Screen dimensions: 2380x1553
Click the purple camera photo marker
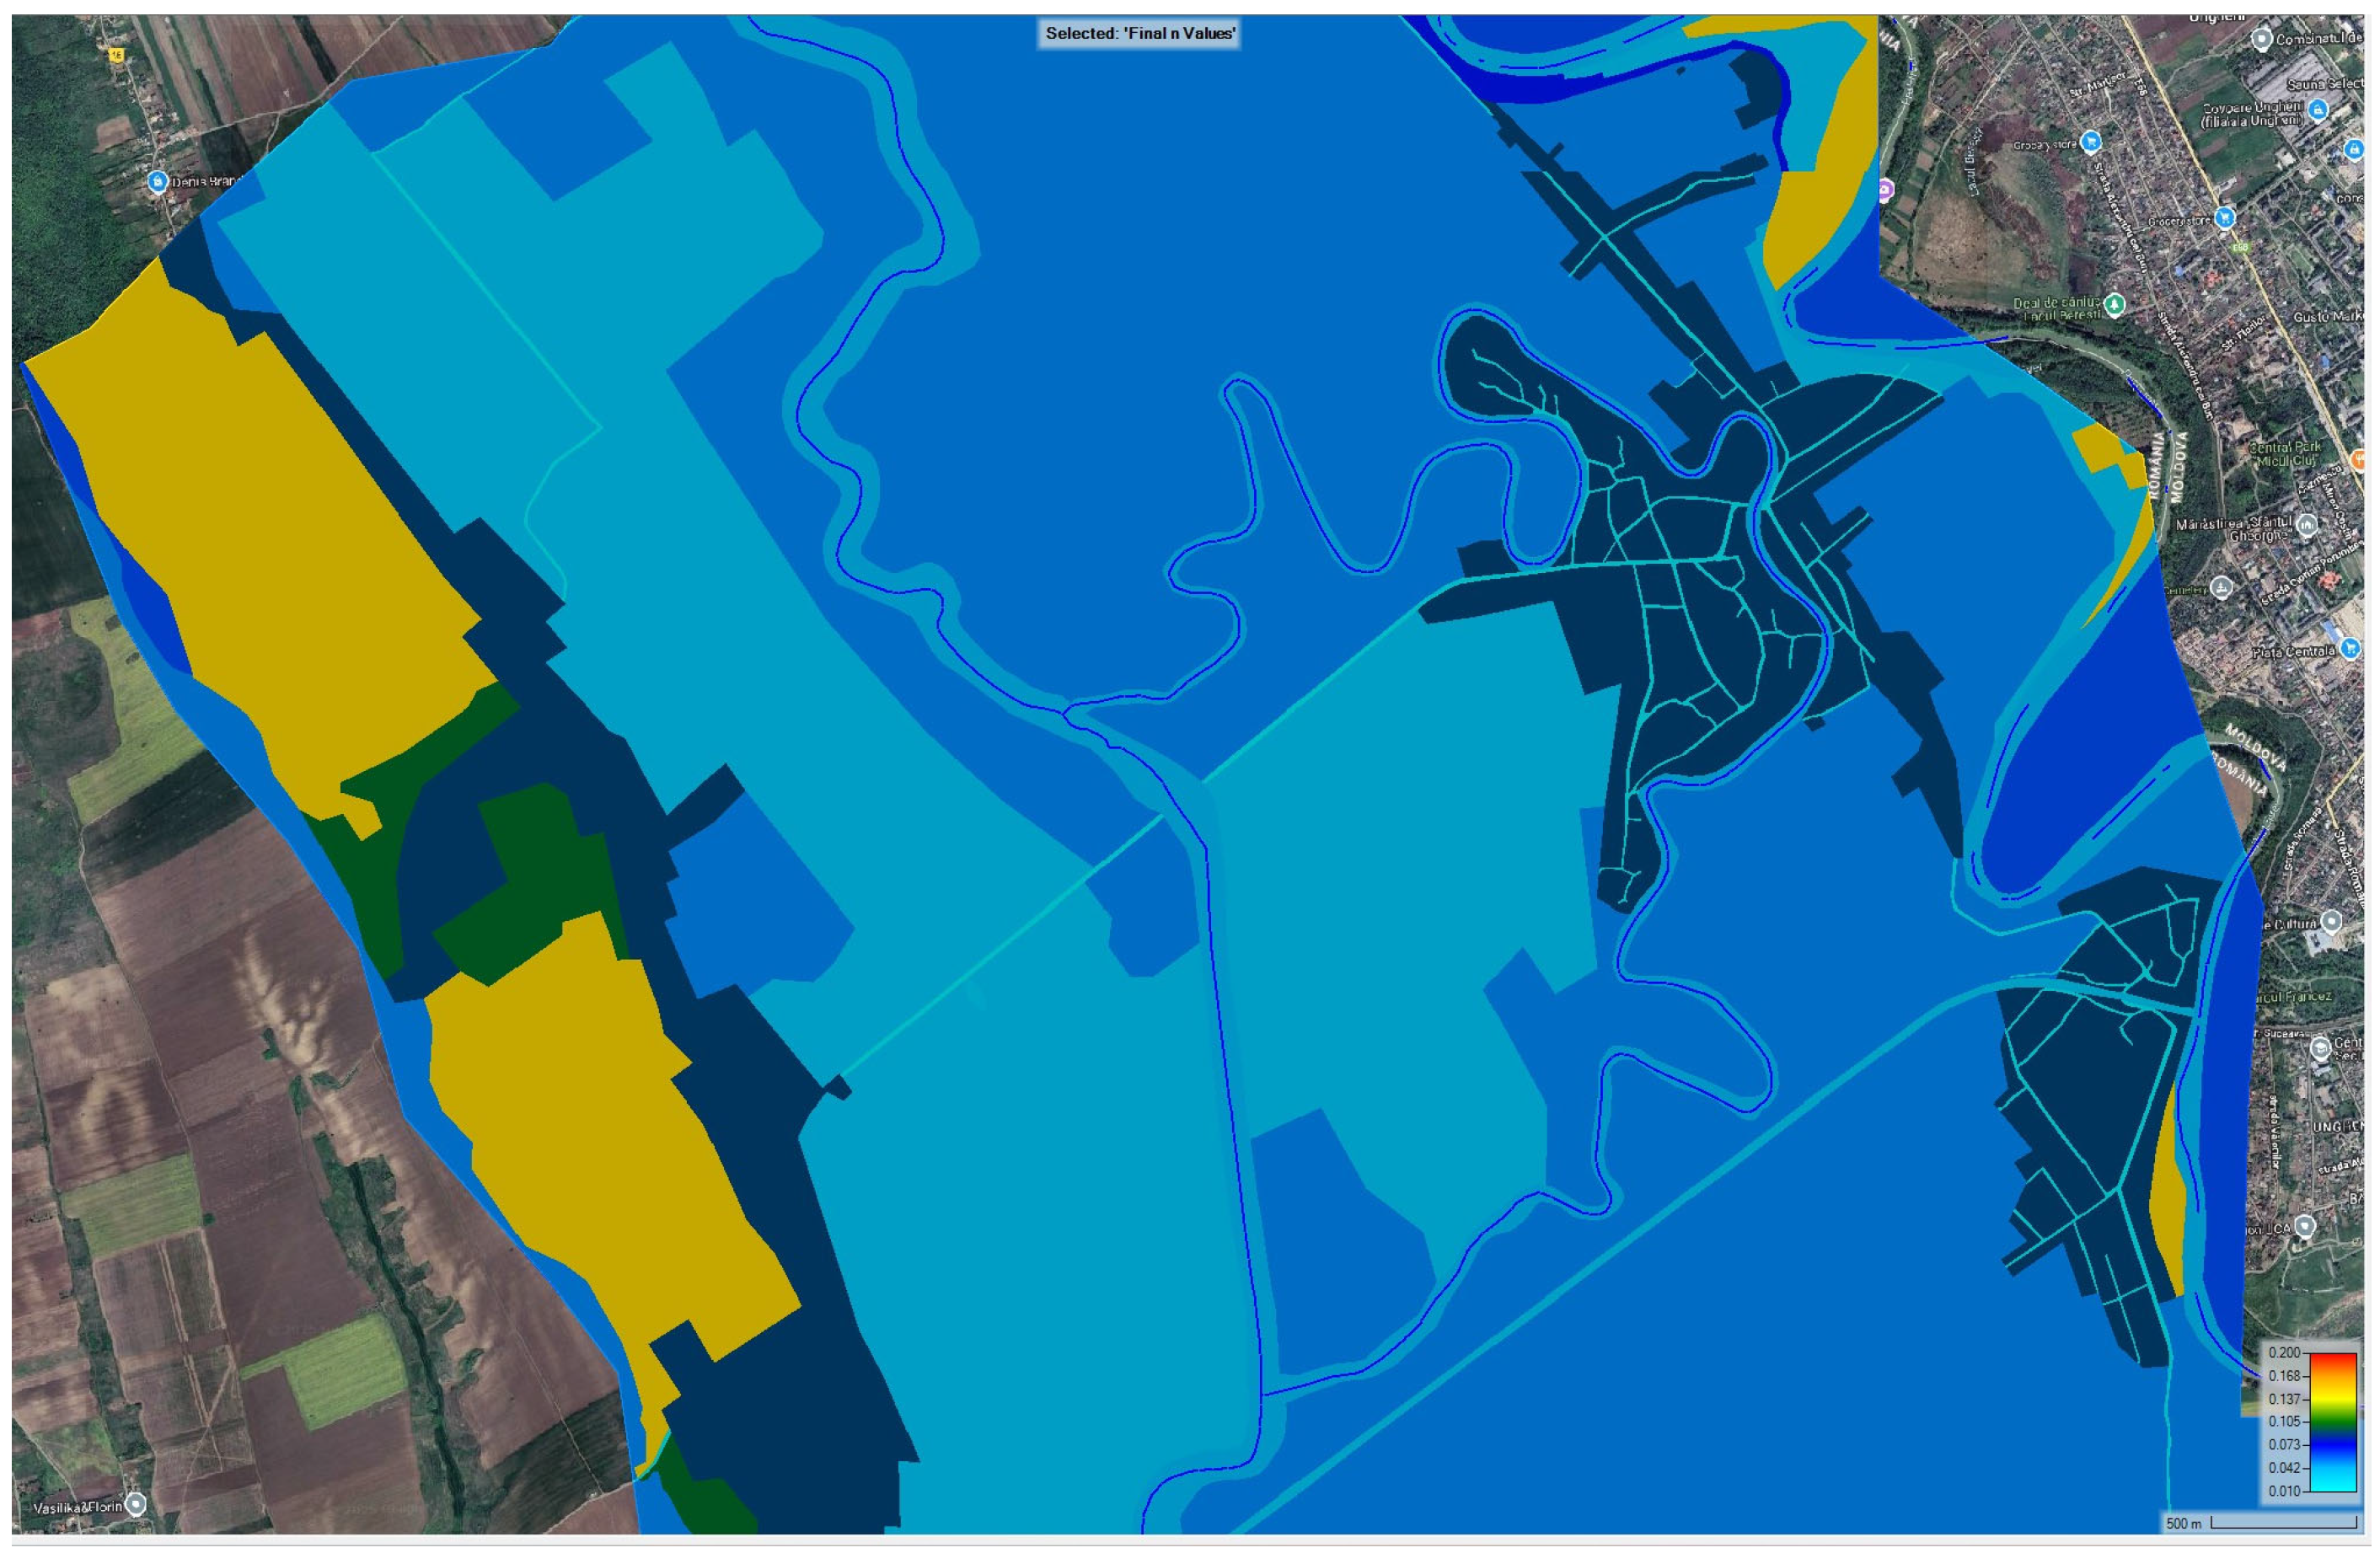point(1885,190)
